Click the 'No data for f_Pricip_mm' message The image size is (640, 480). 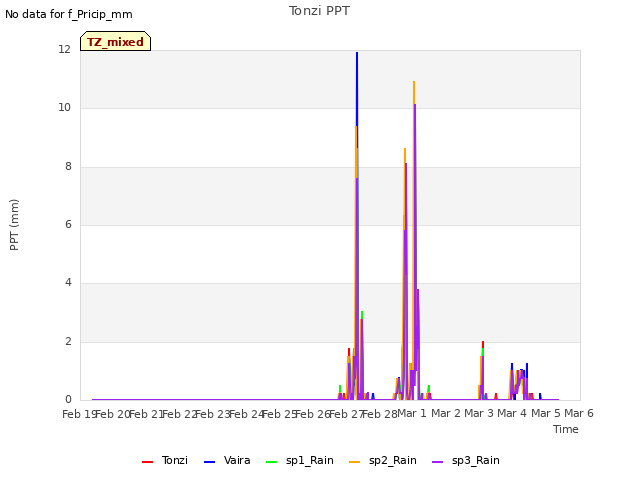pyautogui.click(x=69, y=14)
